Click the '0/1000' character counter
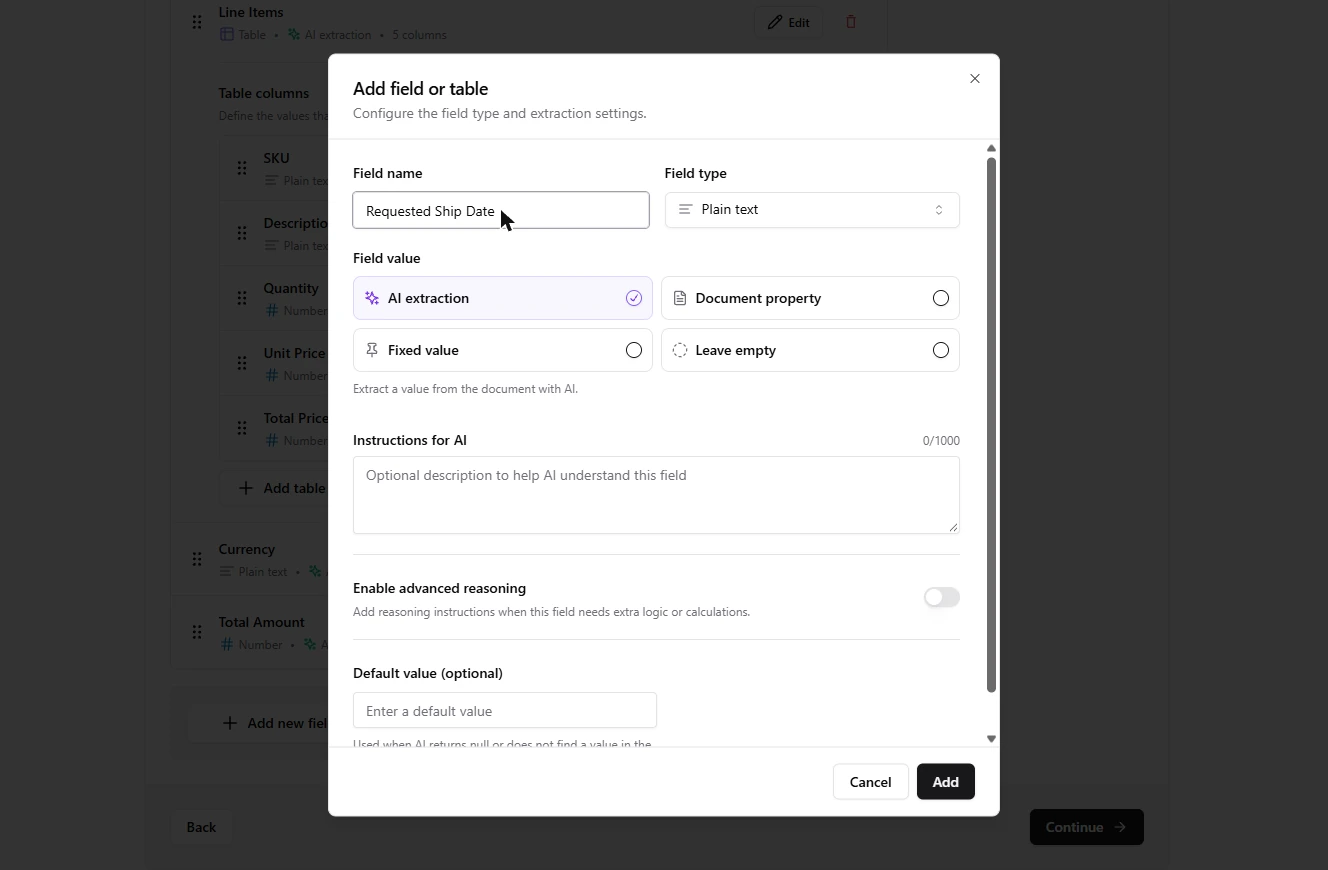The width and height of the screenshot is (1328, 870). click(941, 440)
